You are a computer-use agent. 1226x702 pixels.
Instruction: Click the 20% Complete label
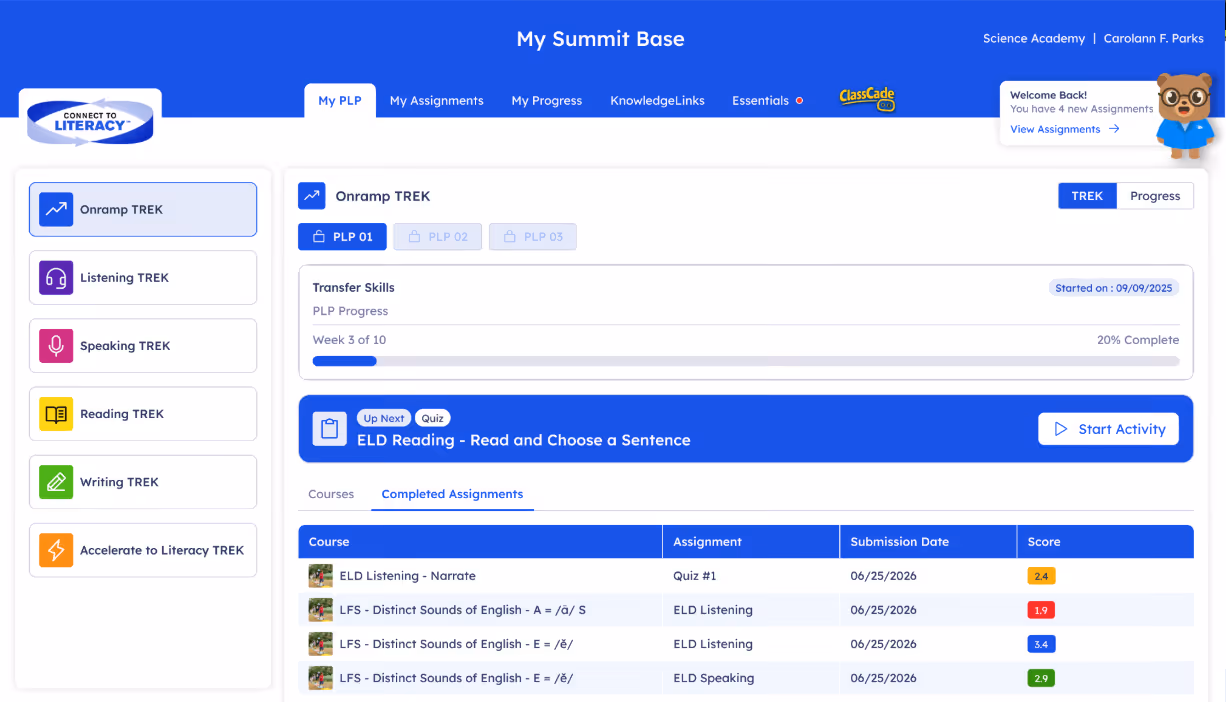[1138, 340]
